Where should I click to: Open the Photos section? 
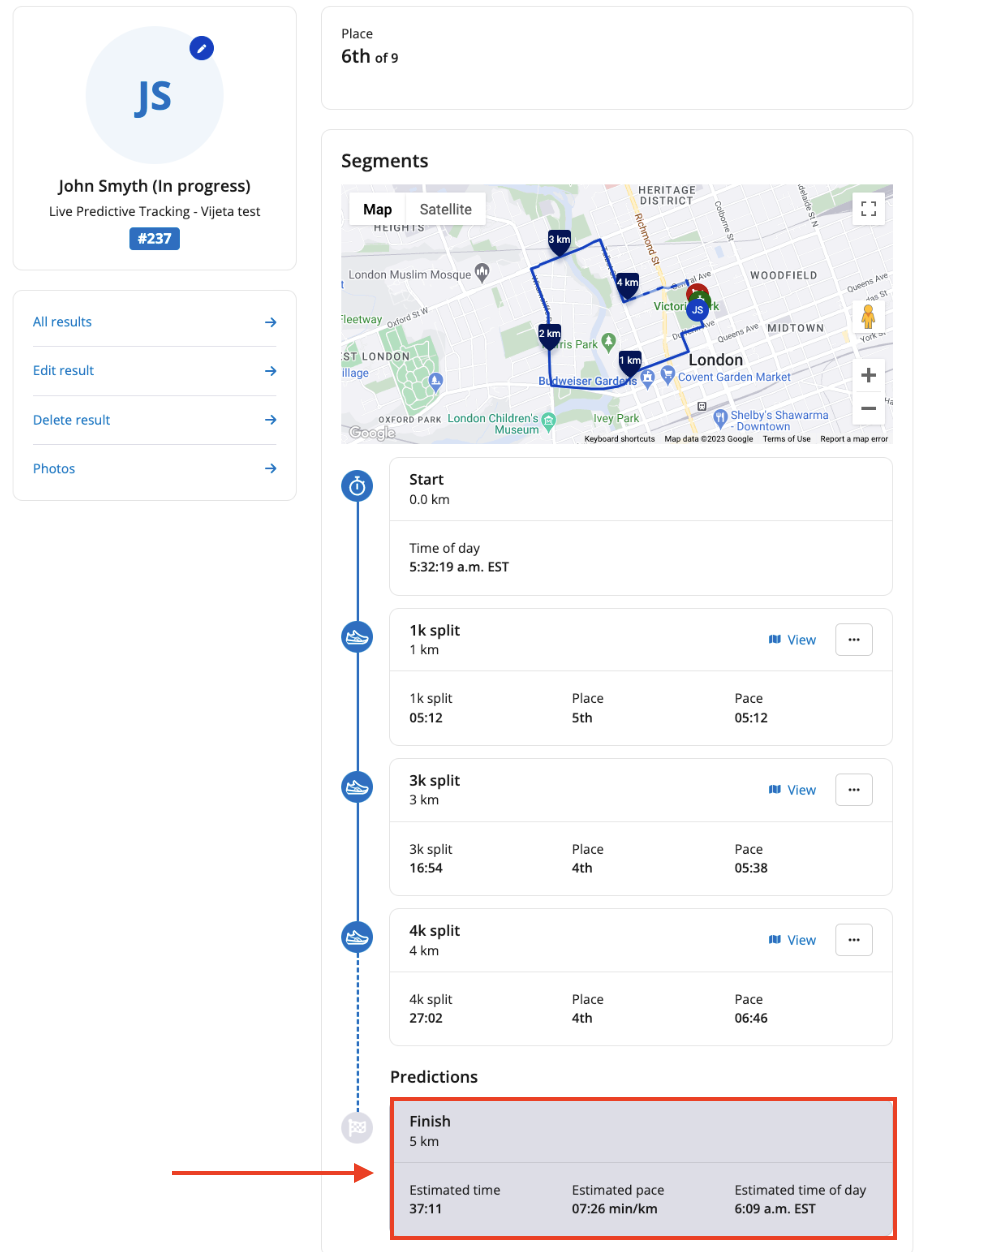pyautogui.click(x=154, y=469)
